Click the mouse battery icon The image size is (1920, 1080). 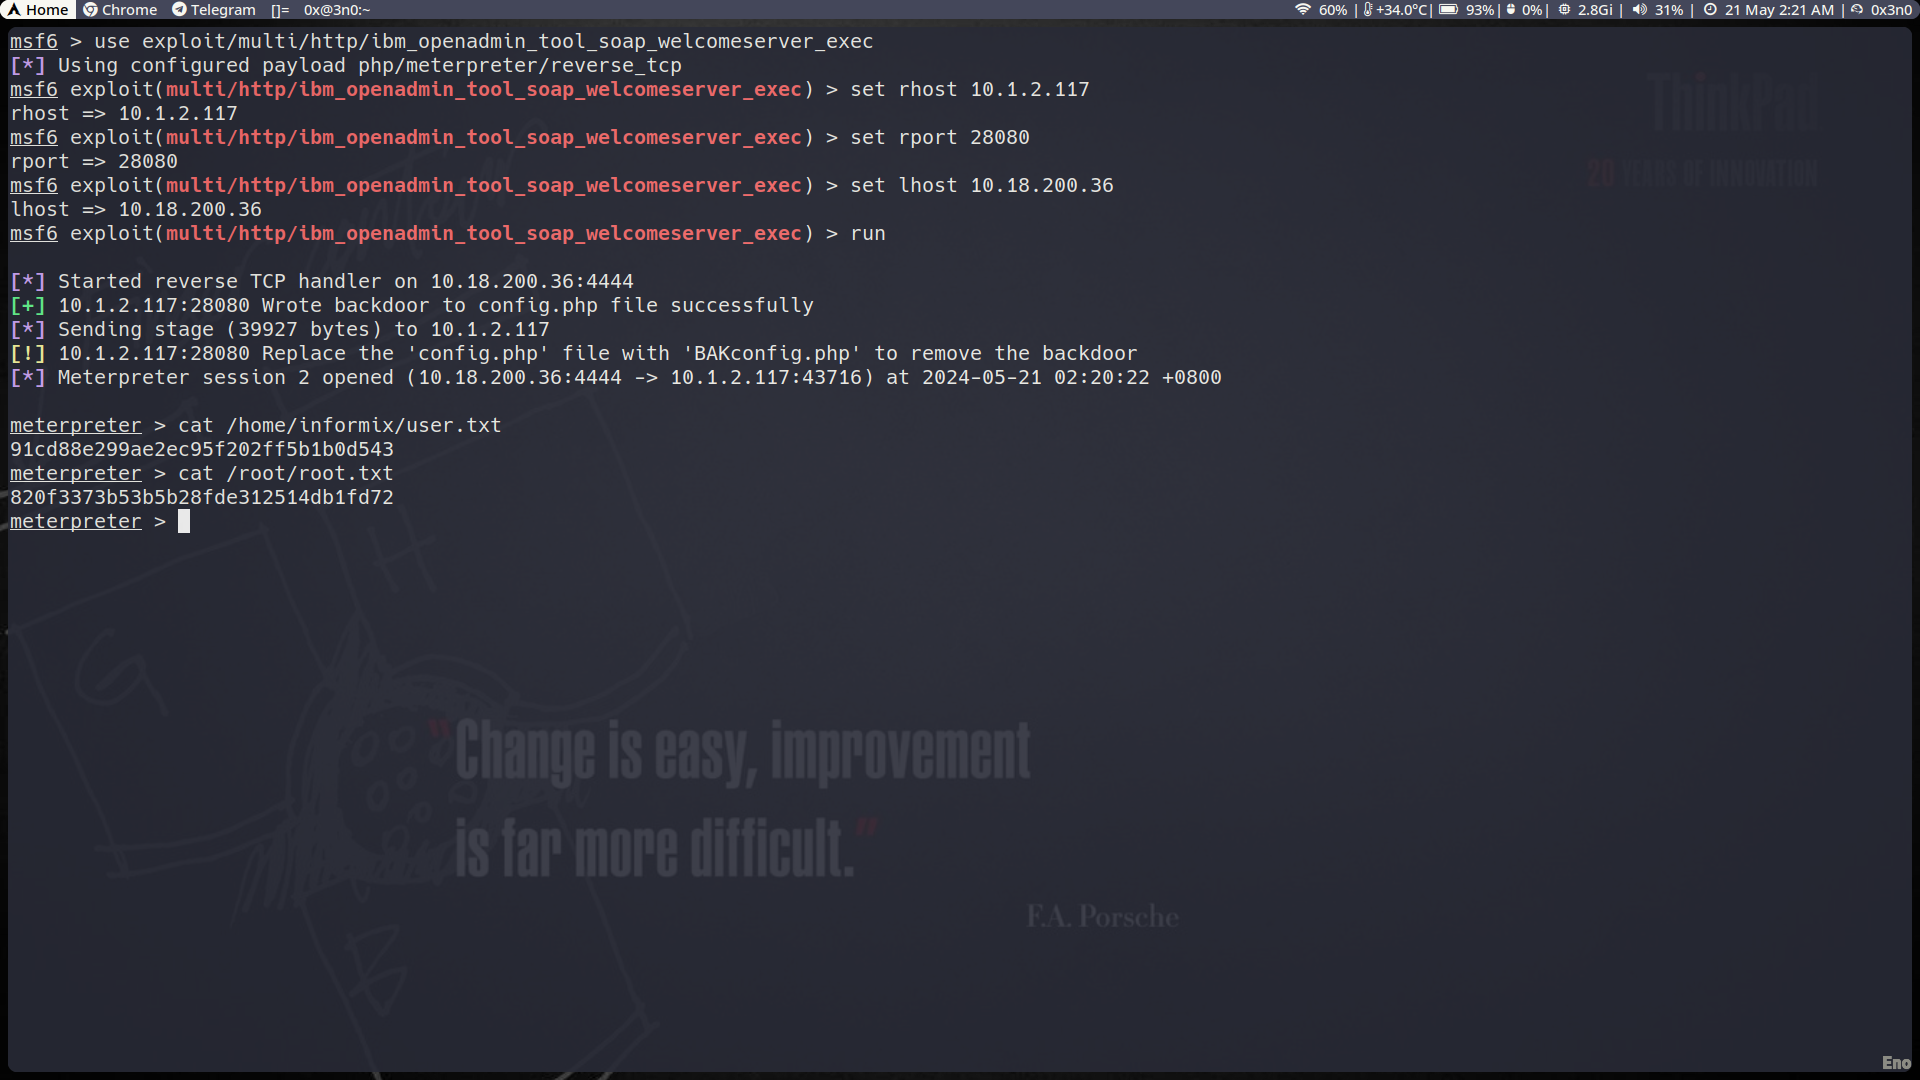coord(1511,10)
